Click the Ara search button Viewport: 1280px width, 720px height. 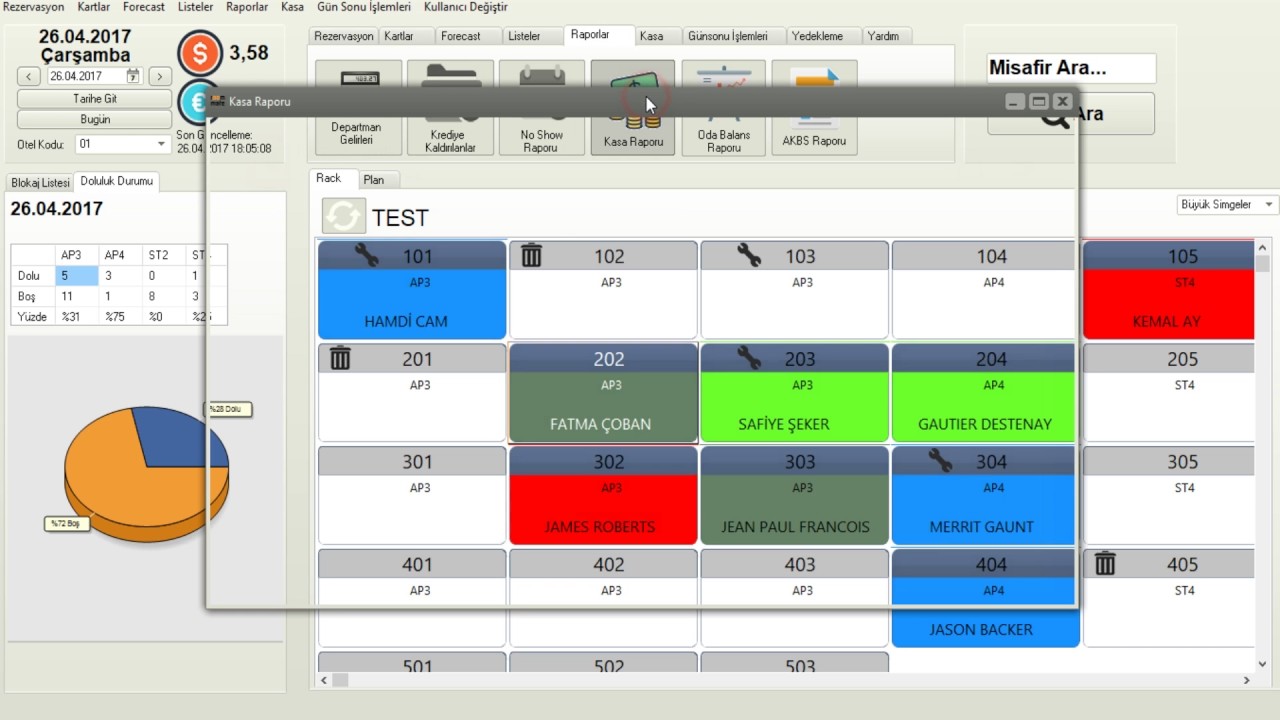pyautogui.click(x=1071, y=114)
